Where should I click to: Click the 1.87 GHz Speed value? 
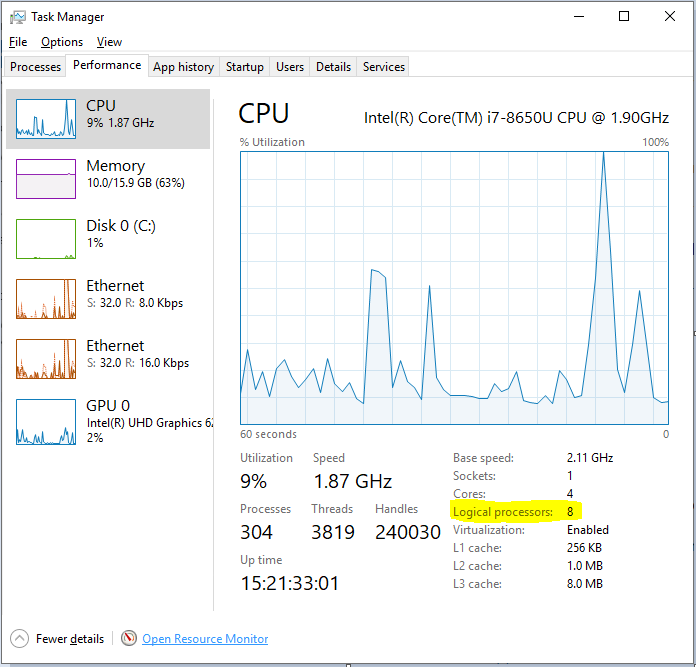[353, 481]
